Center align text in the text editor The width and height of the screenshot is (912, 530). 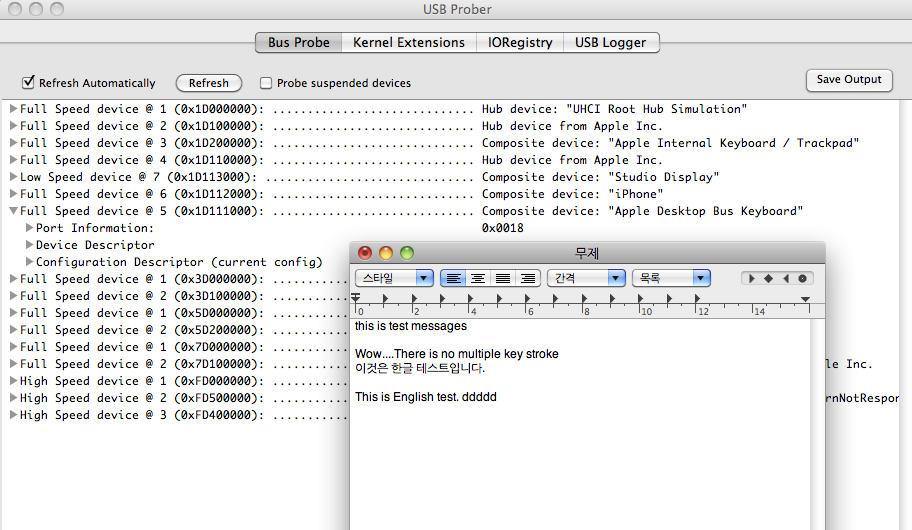click(x=478, y=278)
